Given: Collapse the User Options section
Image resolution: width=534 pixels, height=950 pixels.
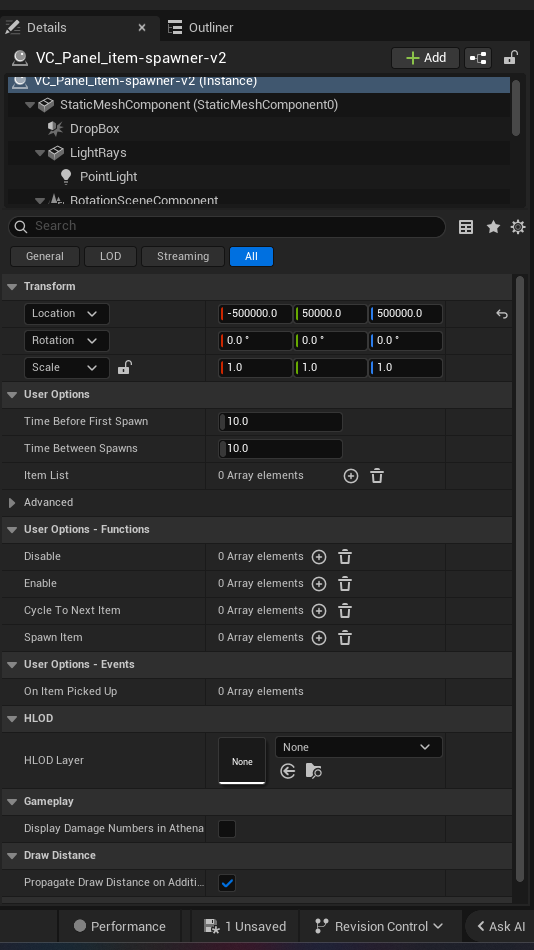Looking at the screenshot, I should pos(12,394).
